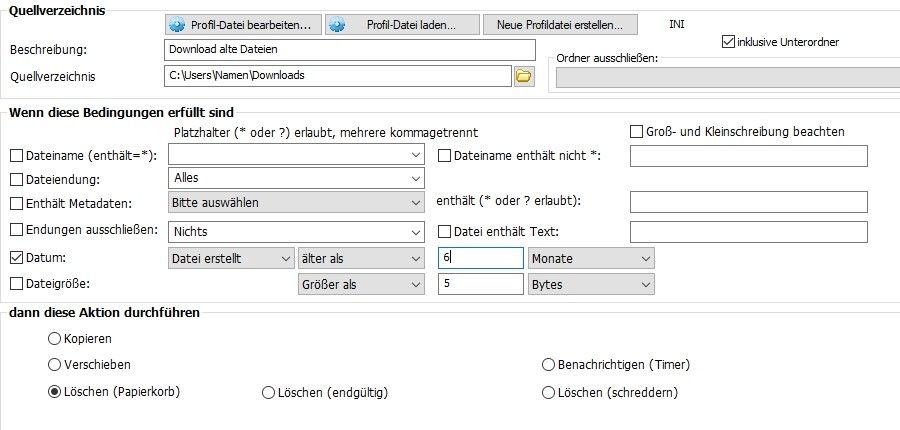Disable the 'Datum' checkbox
This screenshot has height=430, width=900.
[16, 258]
